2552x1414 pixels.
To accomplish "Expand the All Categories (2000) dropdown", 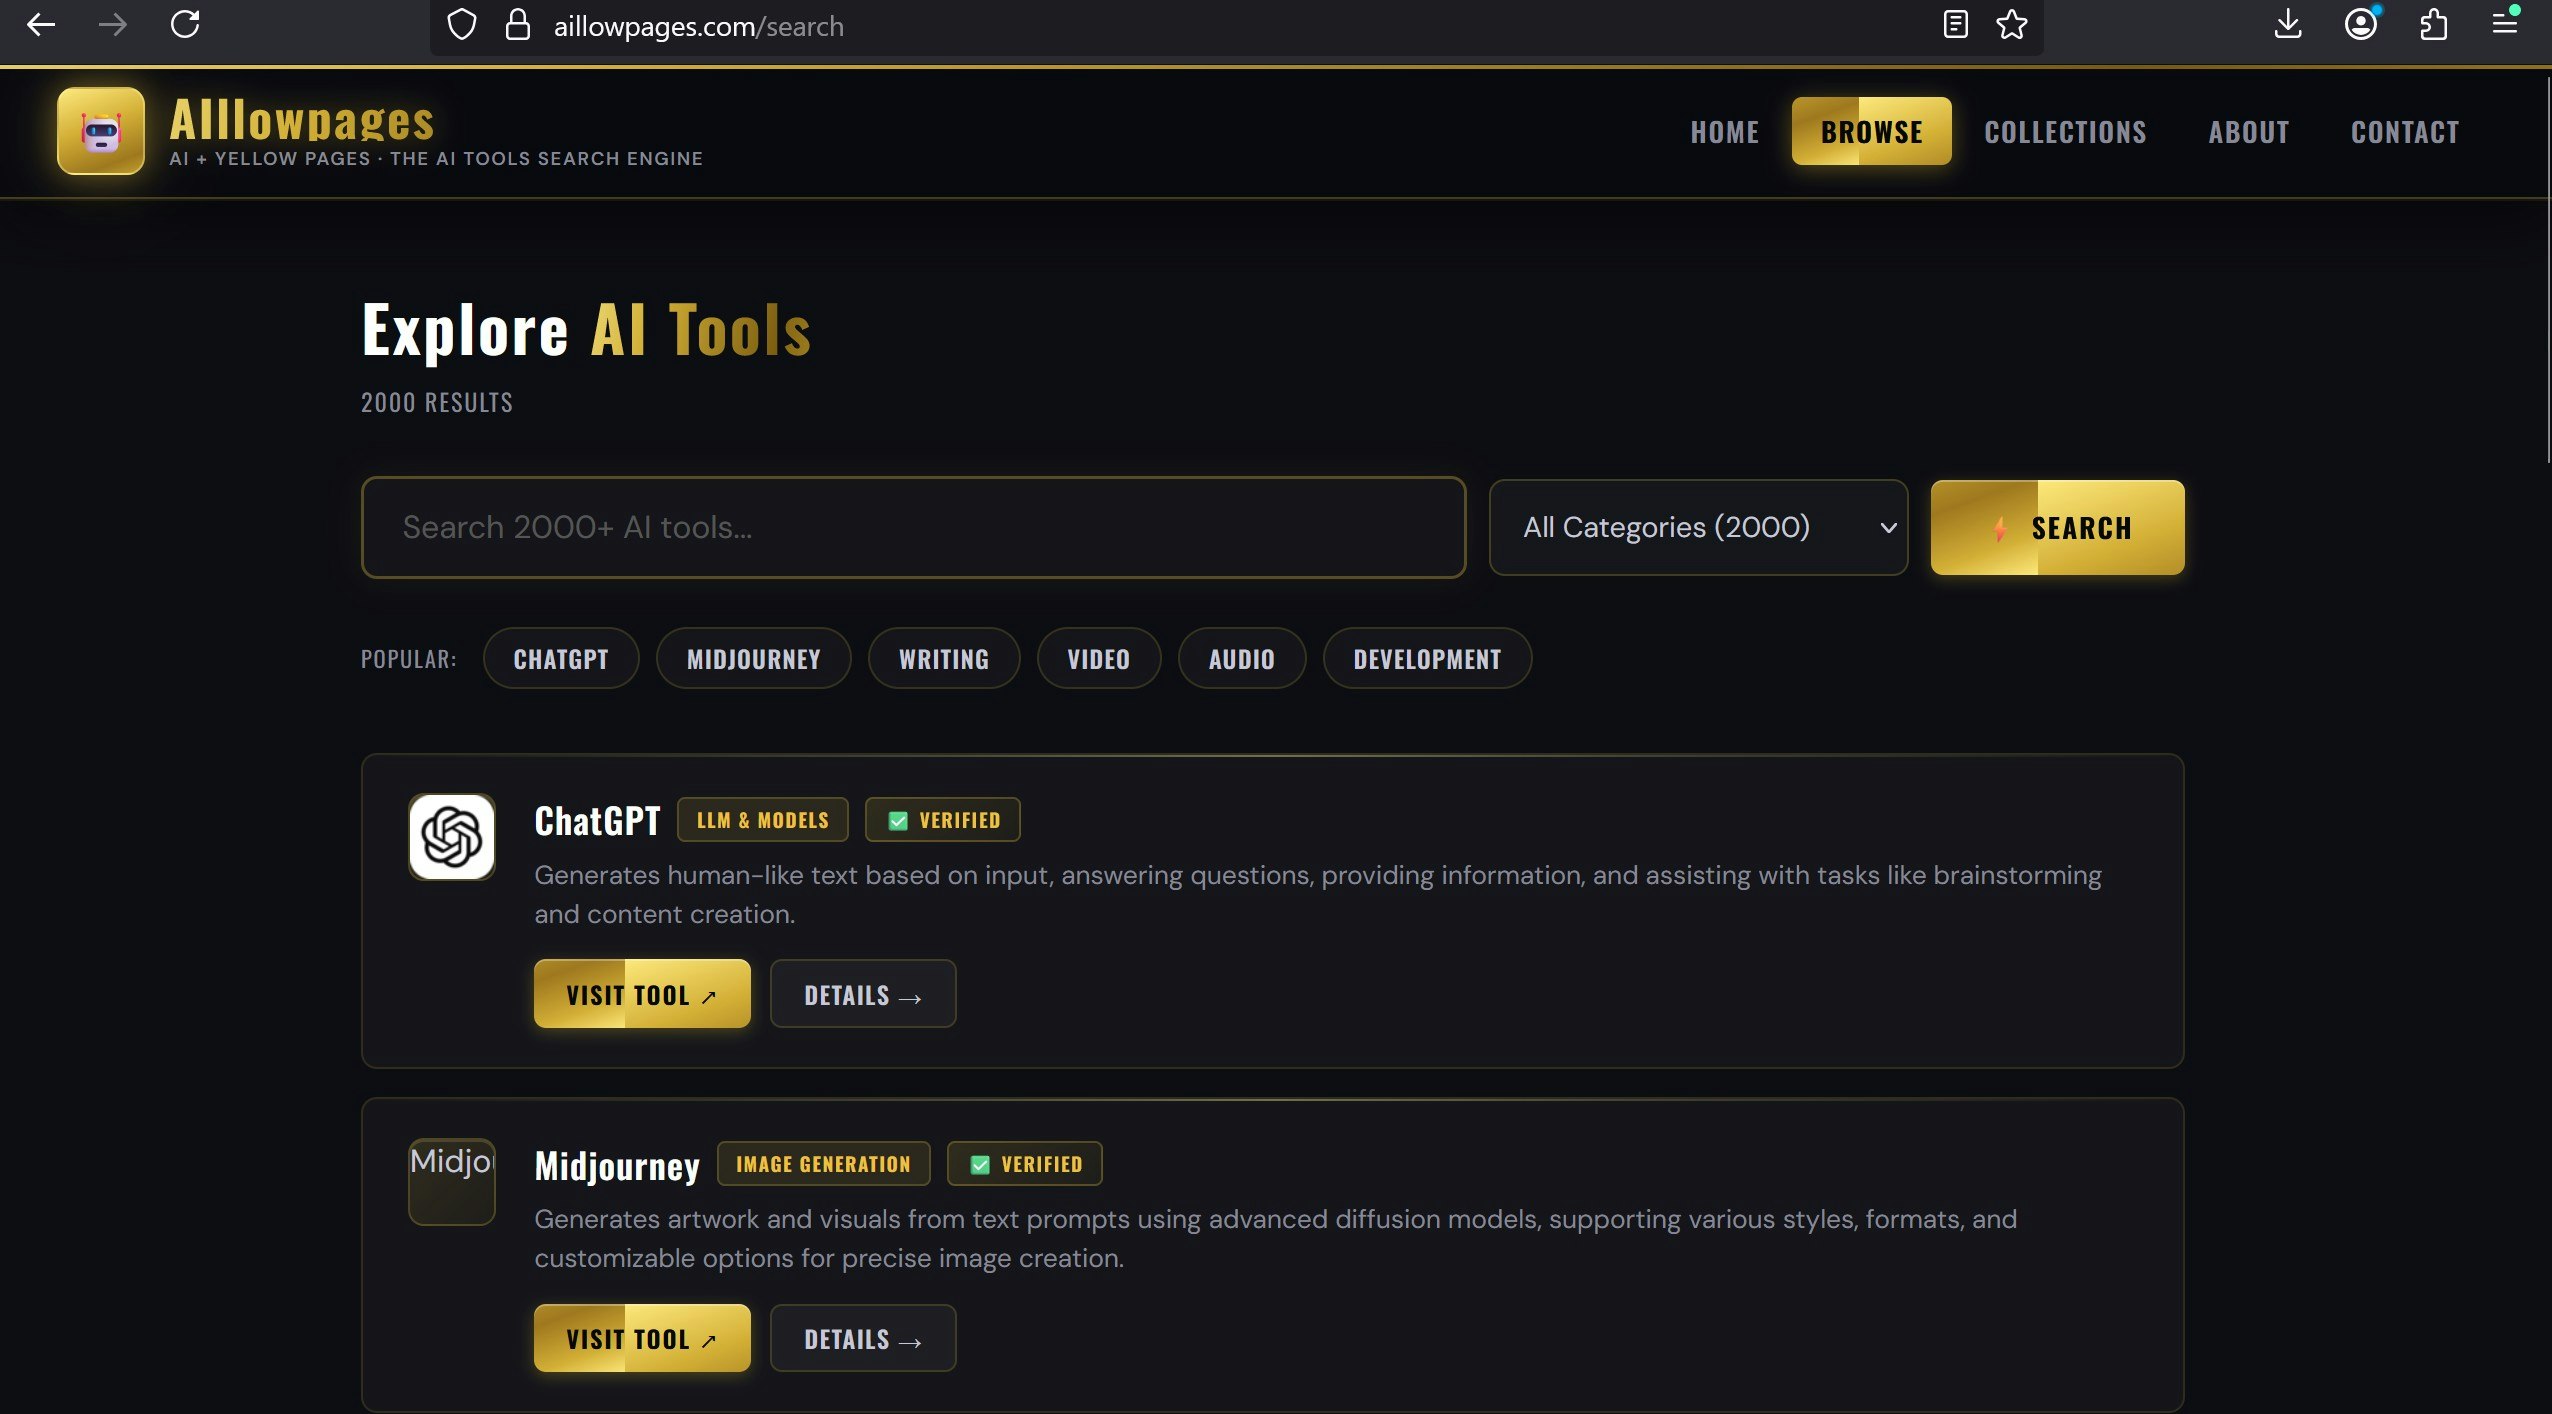I will [1698, 527].
